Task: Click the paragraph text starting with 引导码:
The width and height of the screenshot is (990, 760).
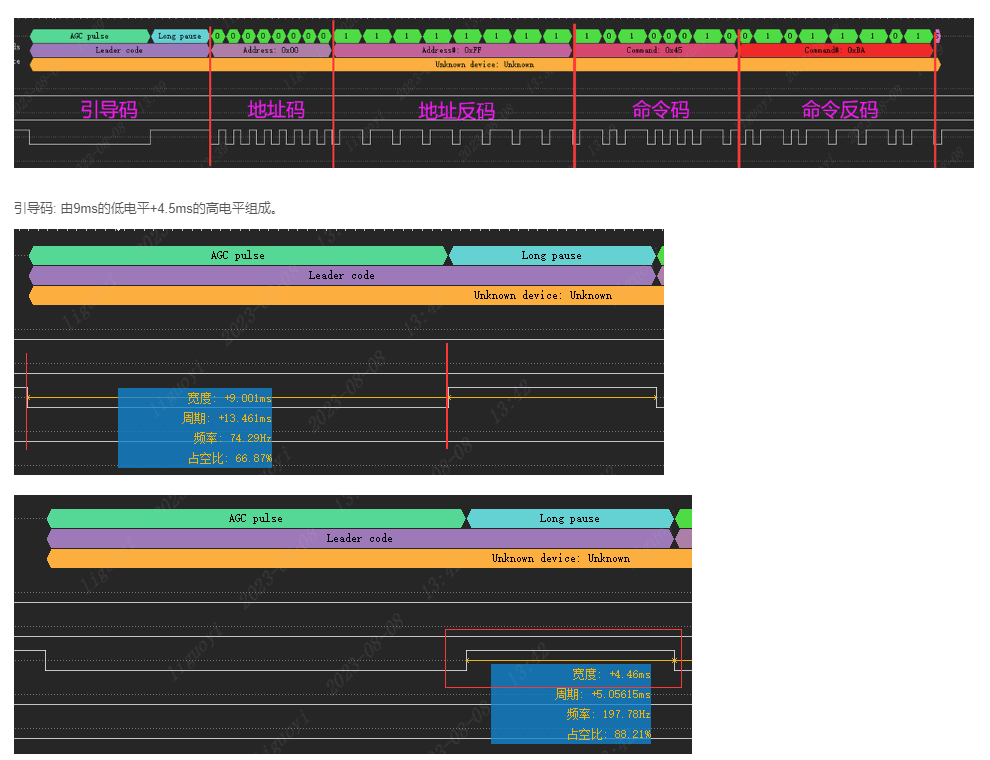Action: tap(146, 208)
